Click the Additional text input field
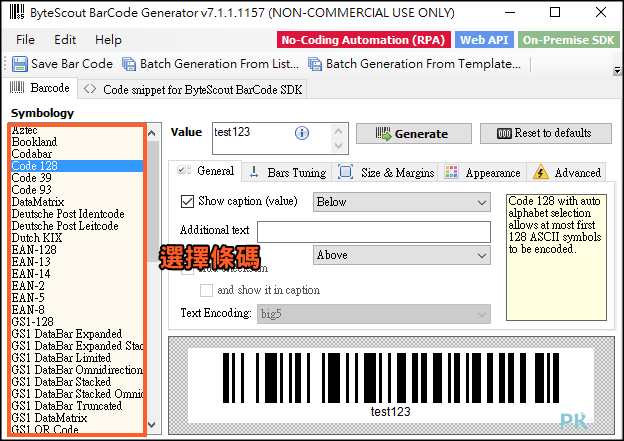Screen dimensions: 624x441 pos(374,232)
